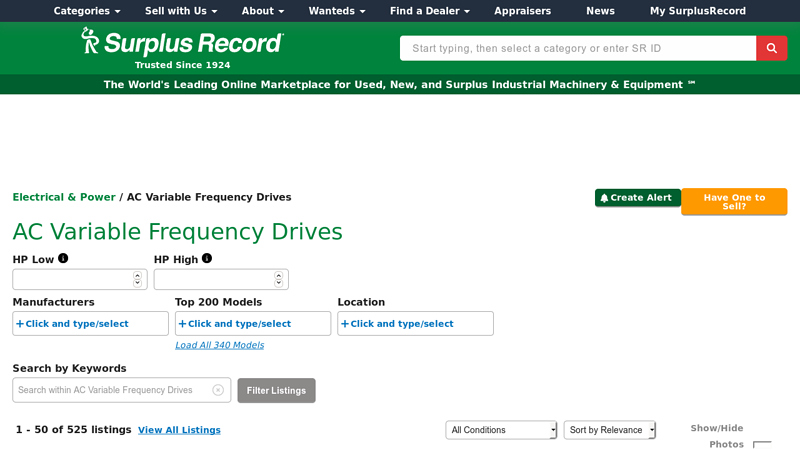This screenshot has width=800, height=450.
Task: Open the View All Listings link
Action: 179,430
